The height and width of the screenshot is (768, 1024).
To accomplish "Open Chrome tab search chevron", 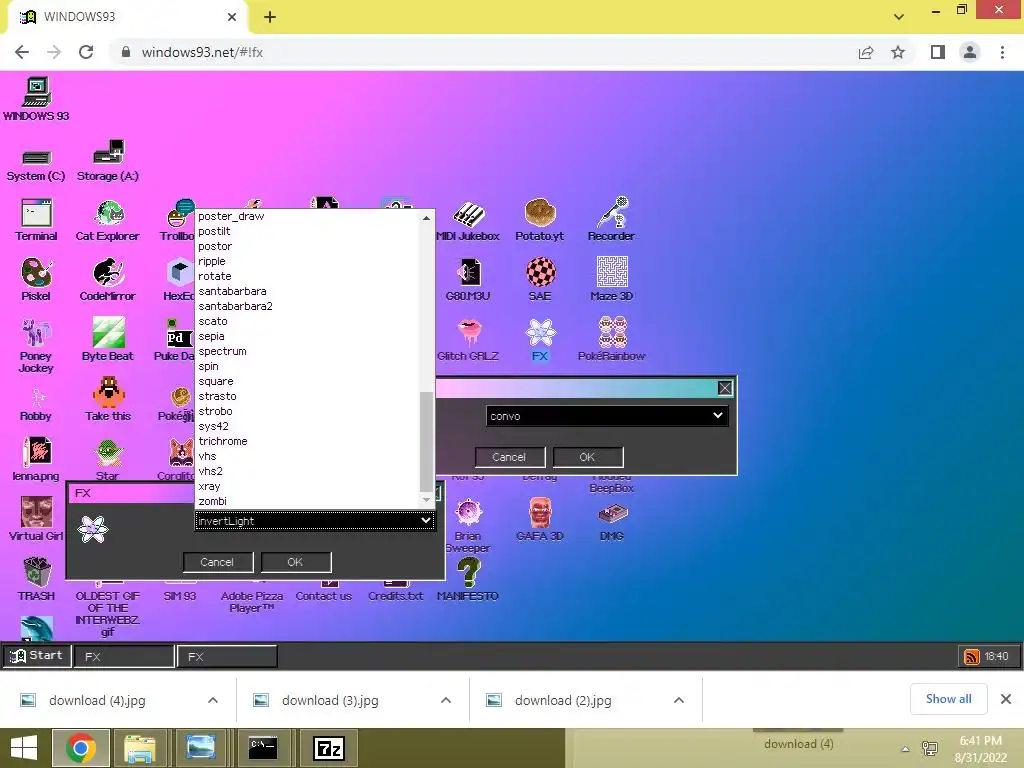I will pyautogui.click(x=899, y=16).
